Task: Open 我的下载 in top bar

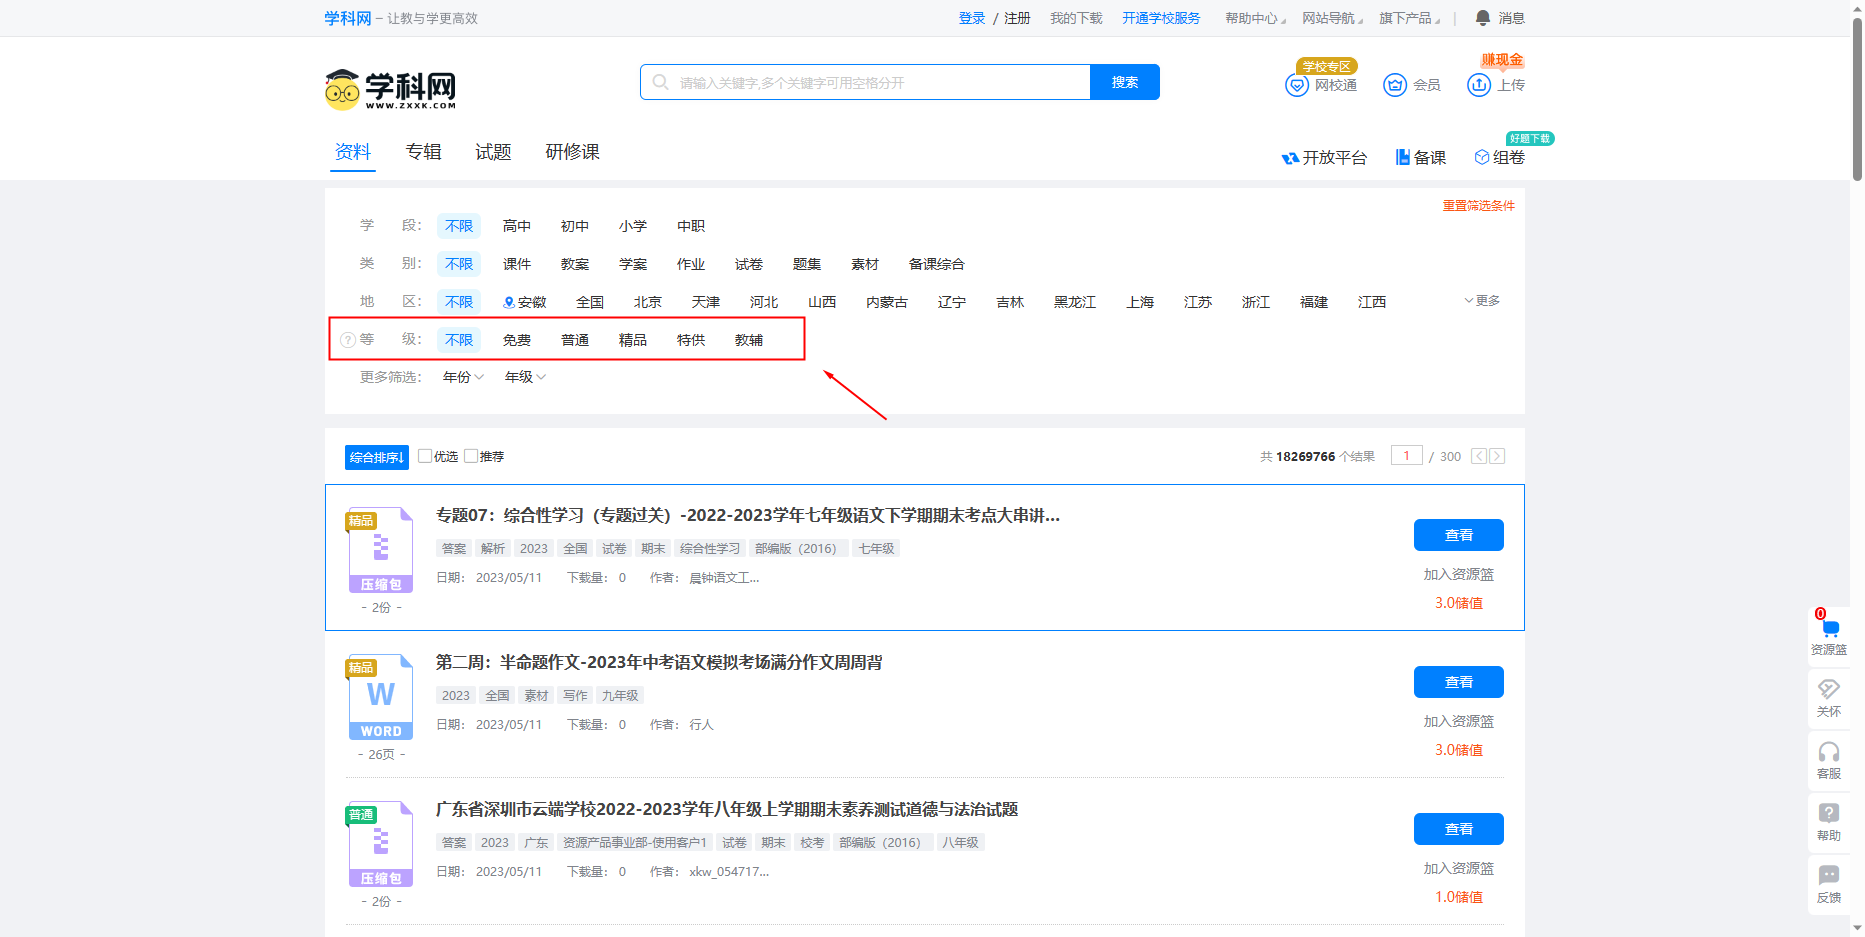Action: click(x=1076, y=18)
